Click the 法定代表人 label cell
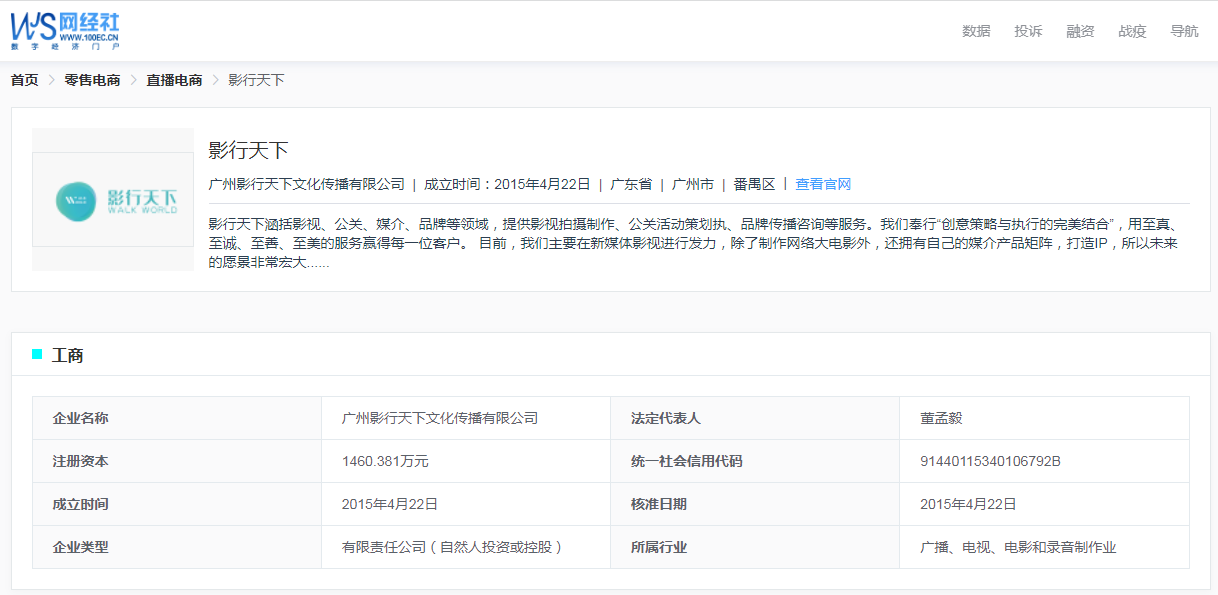This screenshot has width=1218, height=595. click(755, 418)
